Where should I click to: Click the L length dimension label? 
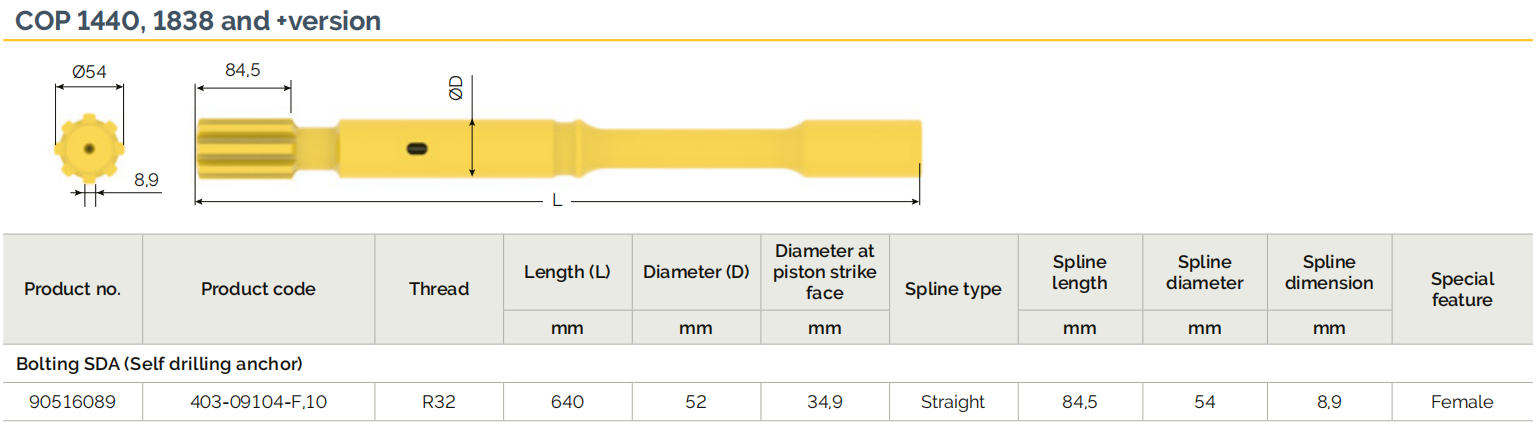coord(557,201)
